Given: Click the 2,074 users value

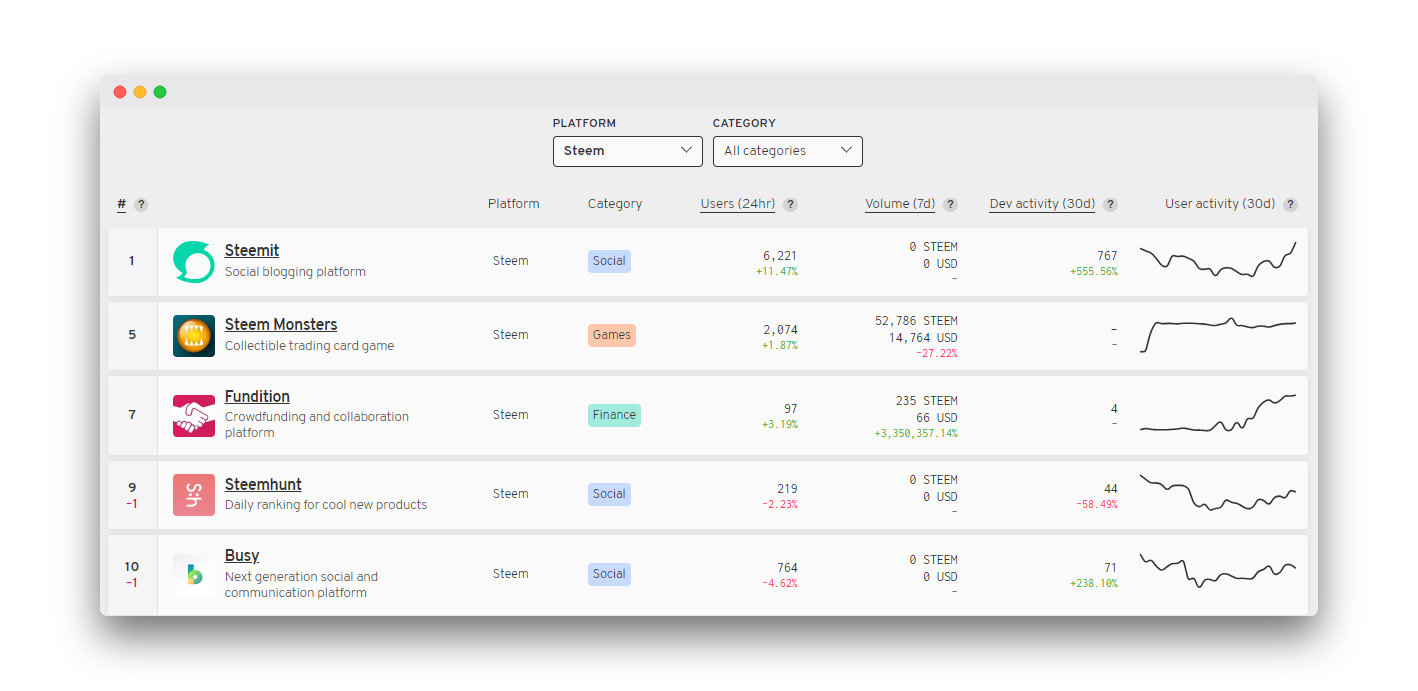Looking at the screenshot, I should (x=780, y=330).
